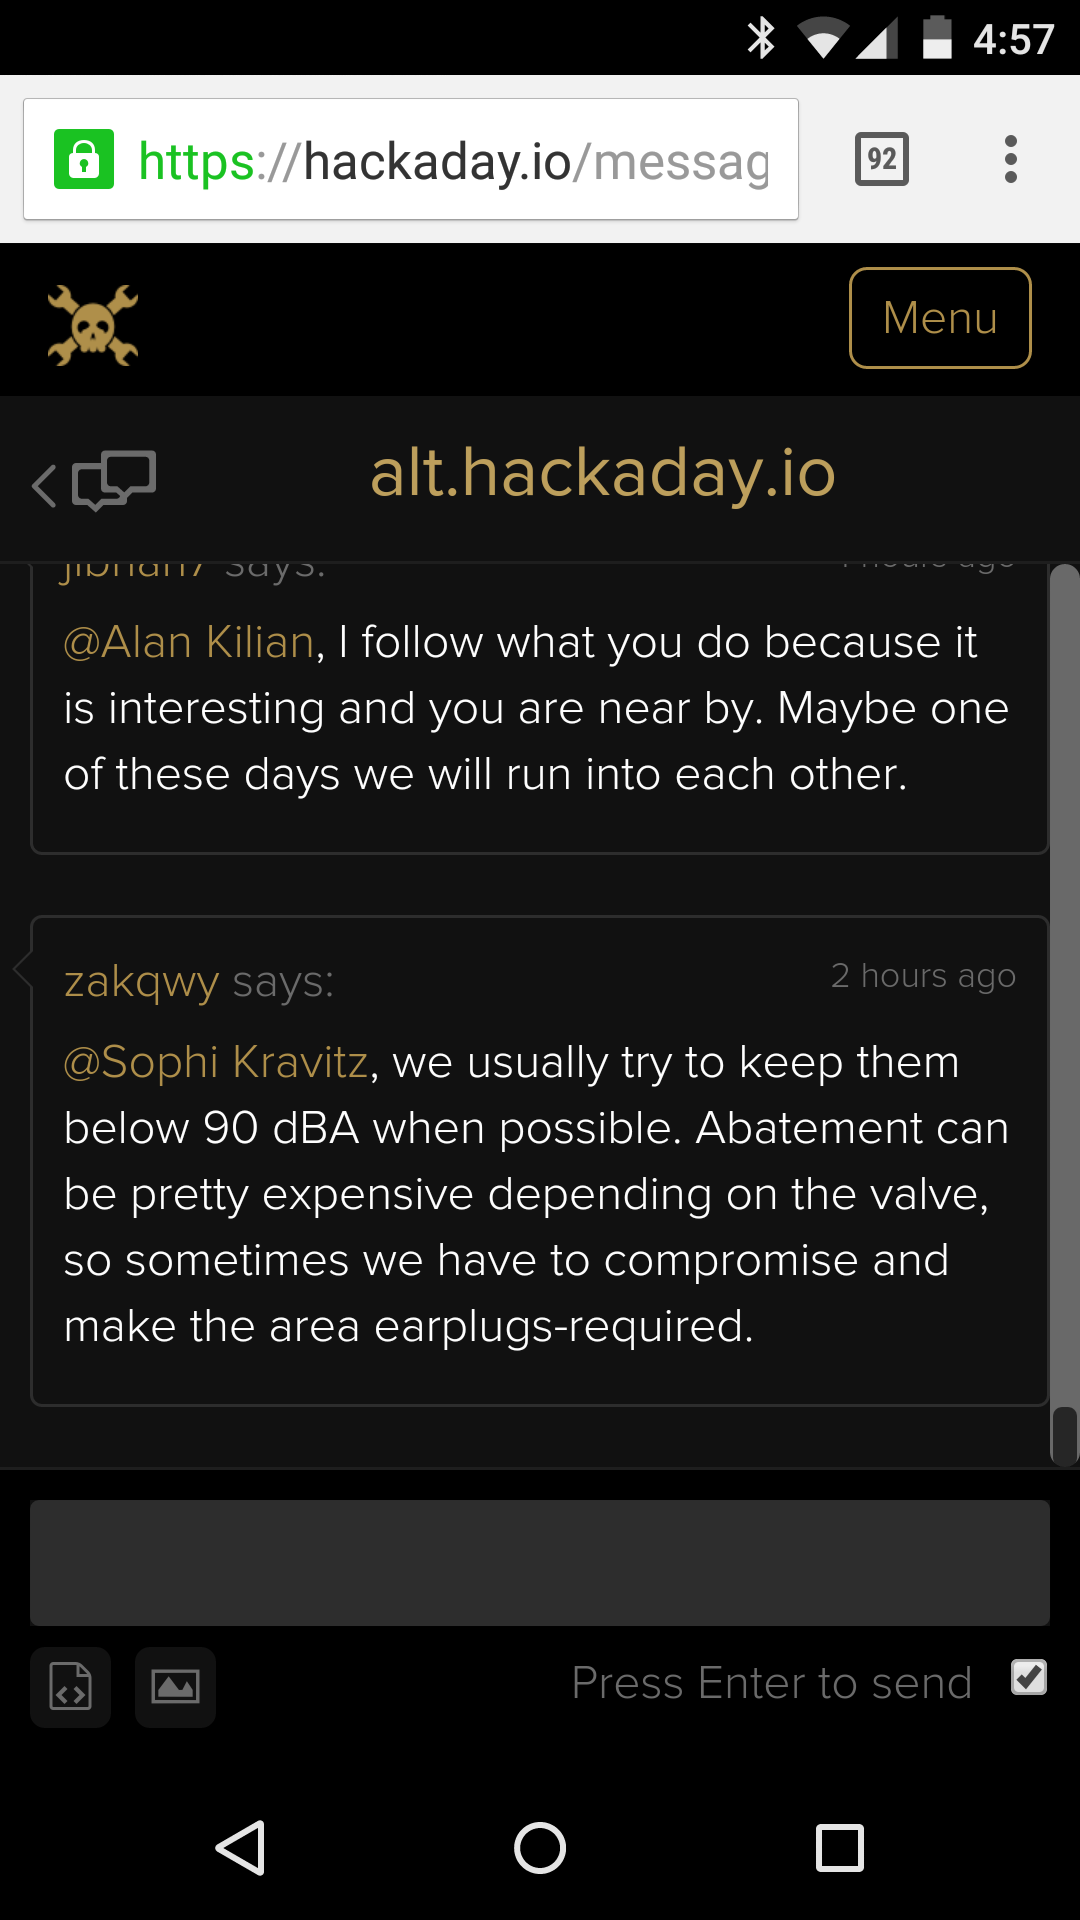1080x1920 pixels.
Task: Collapse the current conversation view via back arrow
Action: [x=42, y=487]
